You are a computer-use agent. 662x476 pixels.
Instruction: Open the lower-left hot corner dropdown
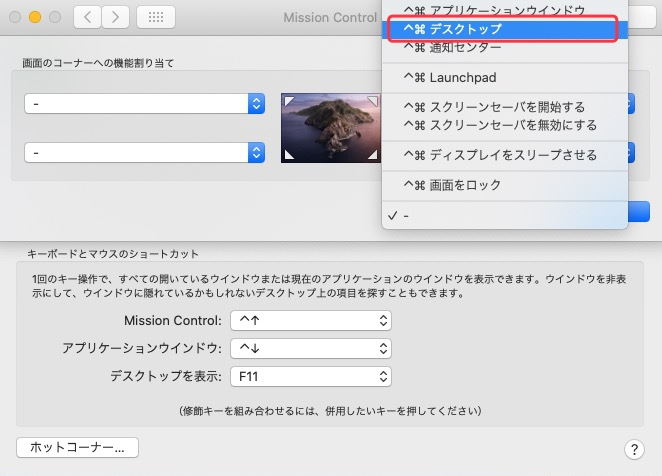144,152
